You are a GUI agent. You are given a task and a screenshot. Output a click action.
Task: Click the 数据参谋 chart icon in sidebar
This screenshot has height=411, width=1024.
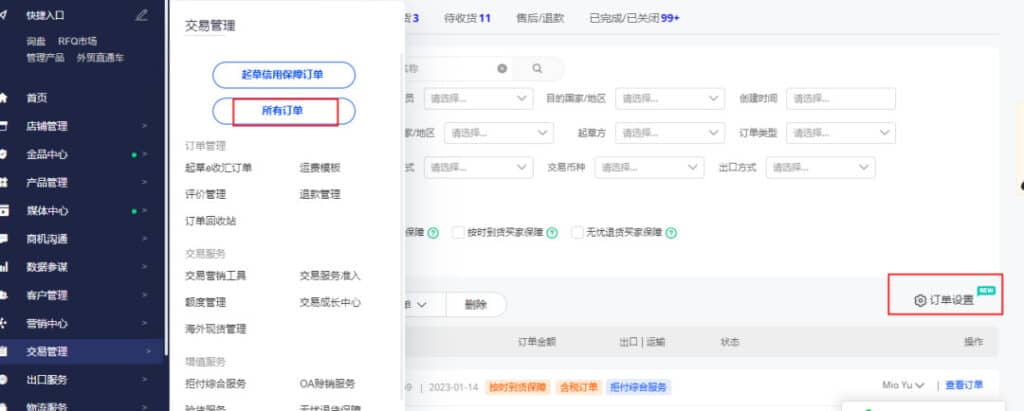[x=5, y=267]
